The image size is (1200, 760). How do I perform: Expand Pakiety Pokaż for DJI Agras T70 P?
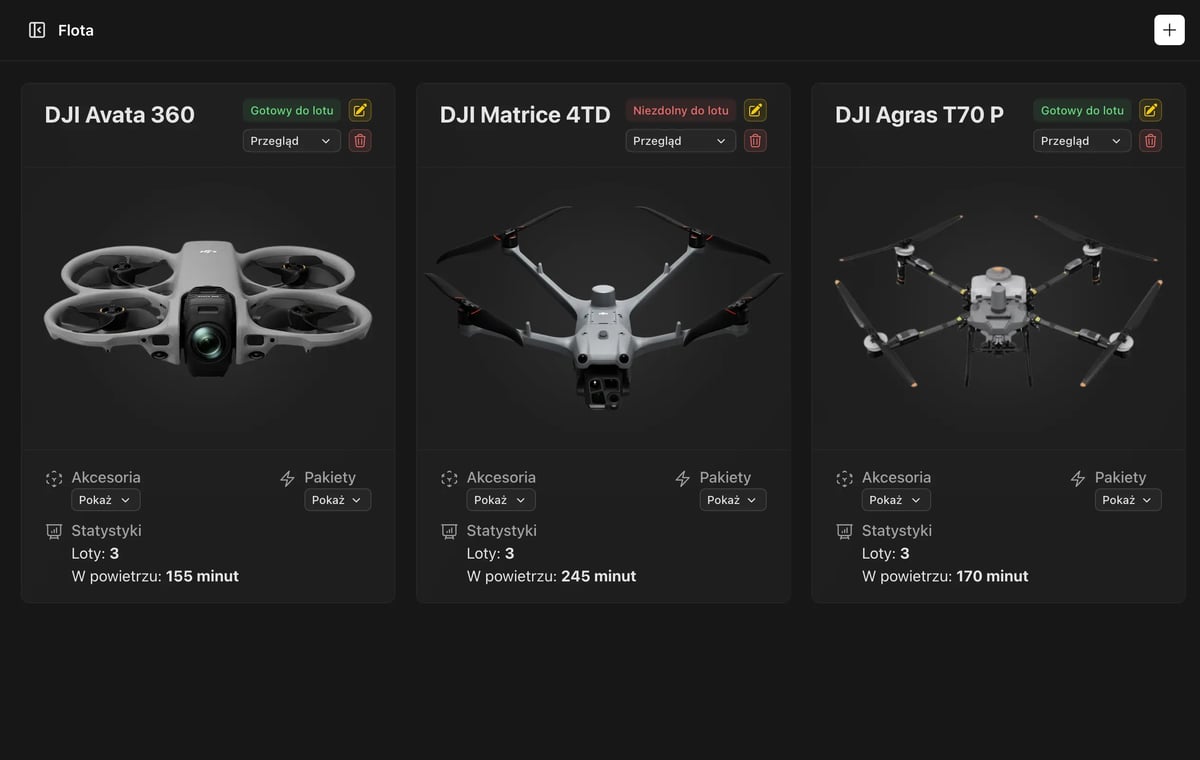click(1128, 500)
